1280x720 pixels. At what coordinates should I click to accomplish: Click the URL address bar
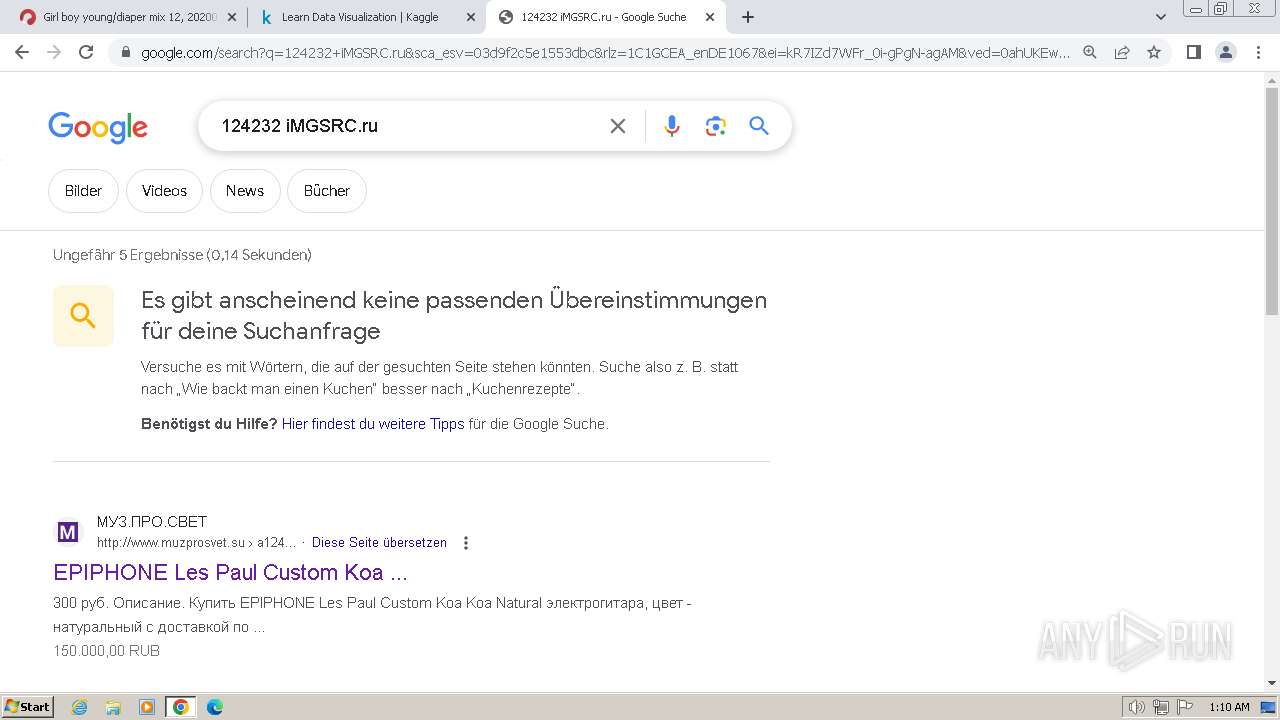605,52
